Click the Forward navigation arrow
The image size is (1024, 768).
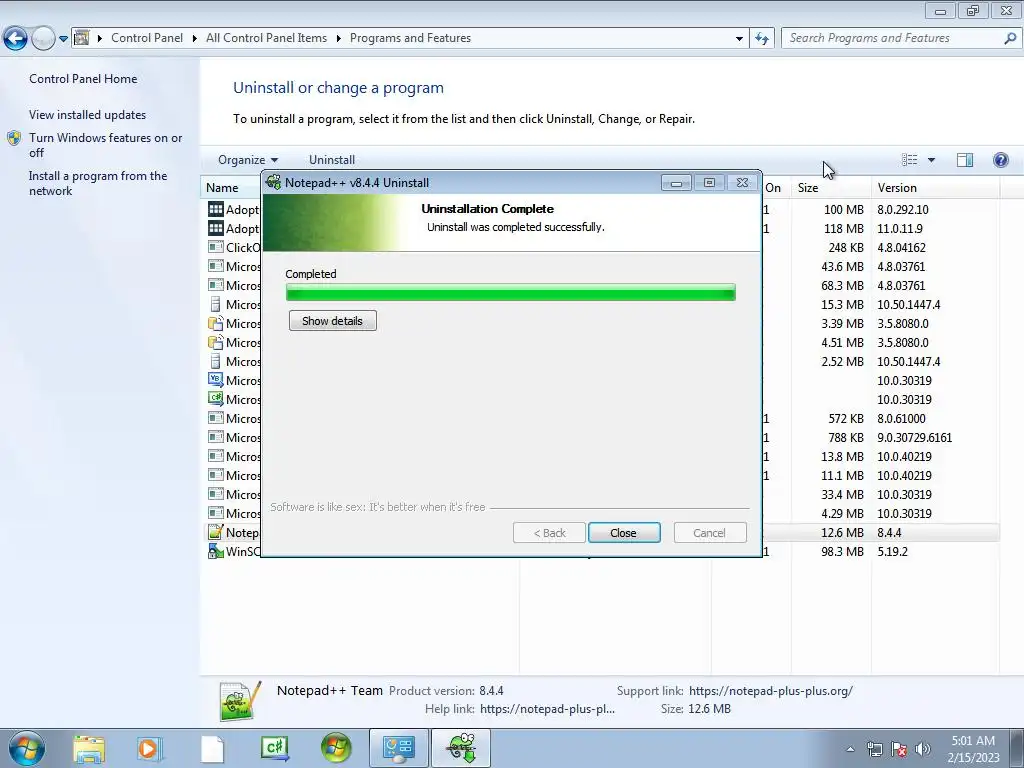43,39
